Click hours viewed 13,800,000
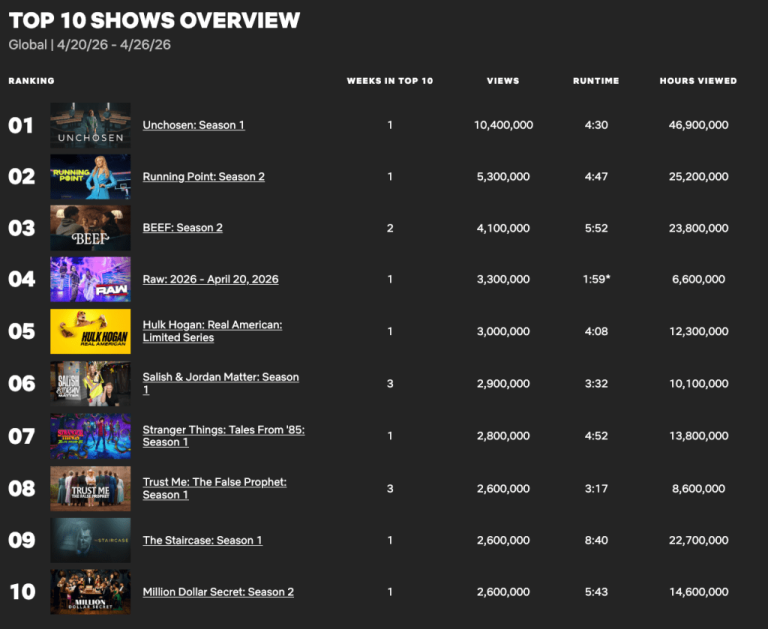768x629 pixels. (x=698, y=435)
